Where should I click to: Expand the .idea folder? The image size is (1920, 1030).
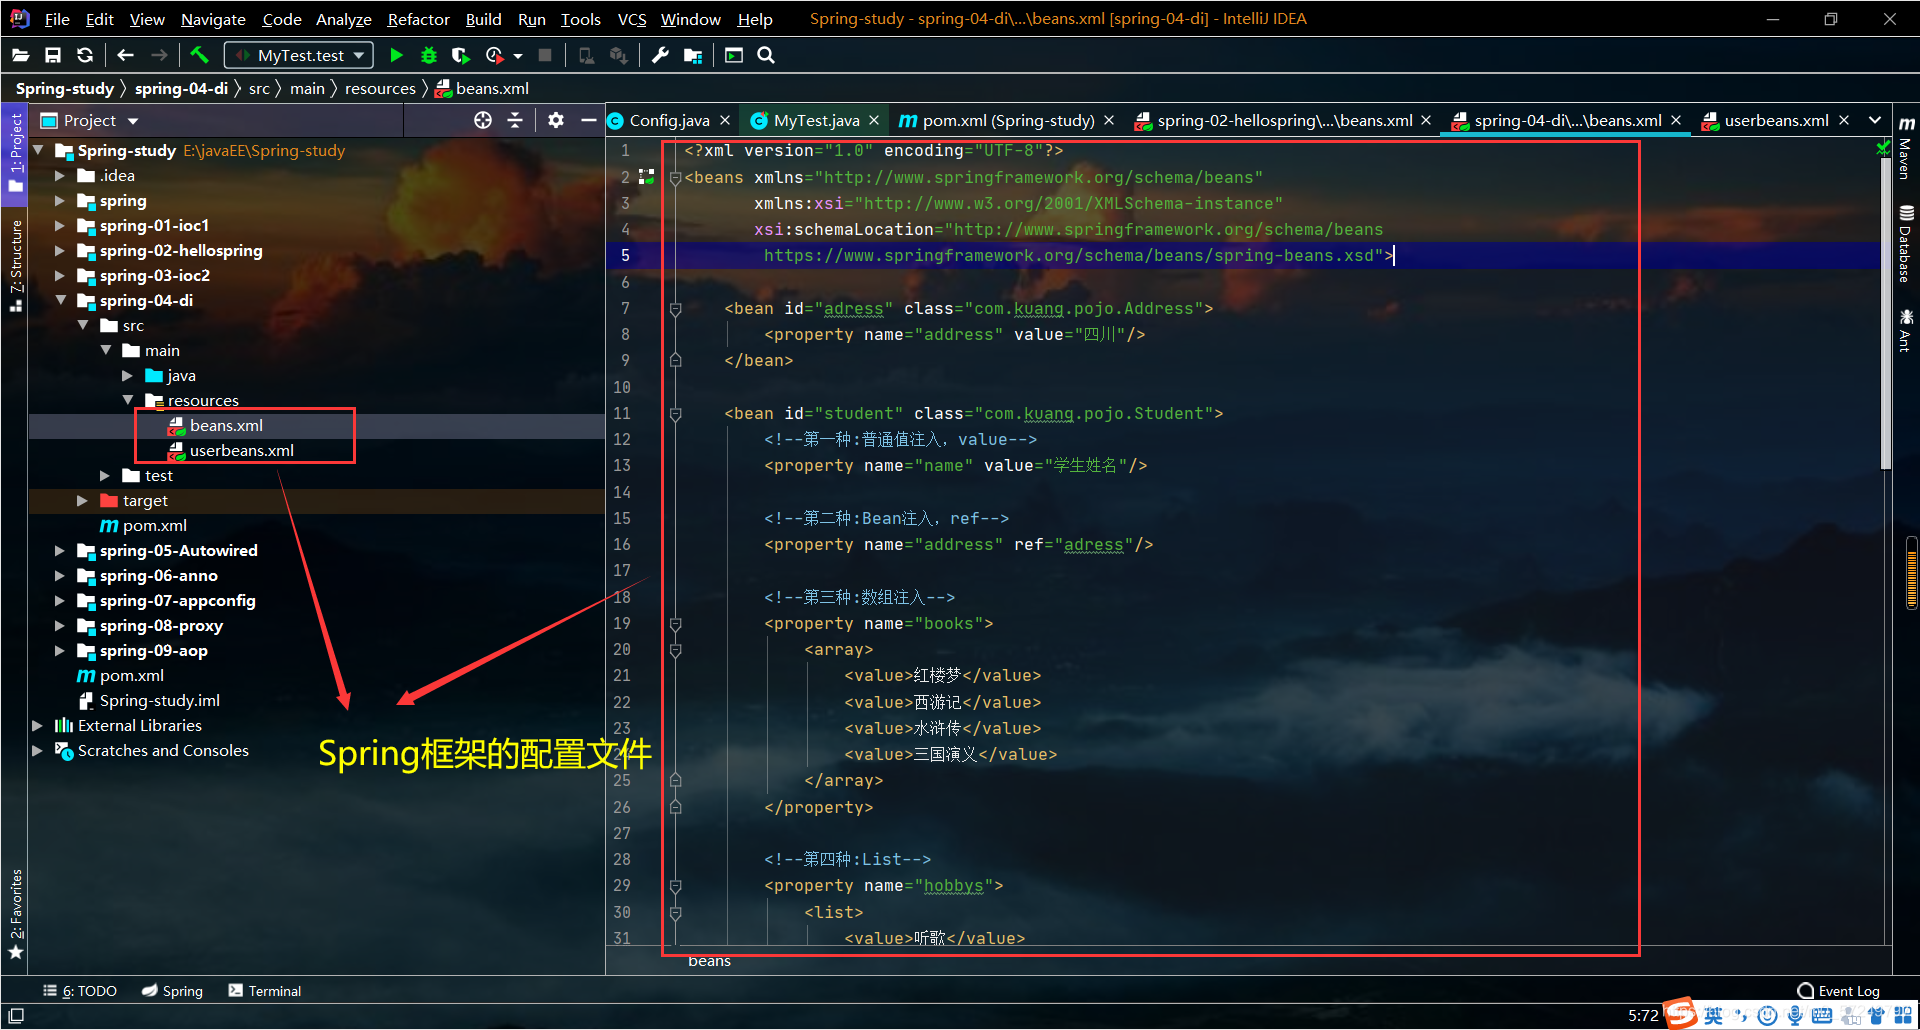pos(60,176)
